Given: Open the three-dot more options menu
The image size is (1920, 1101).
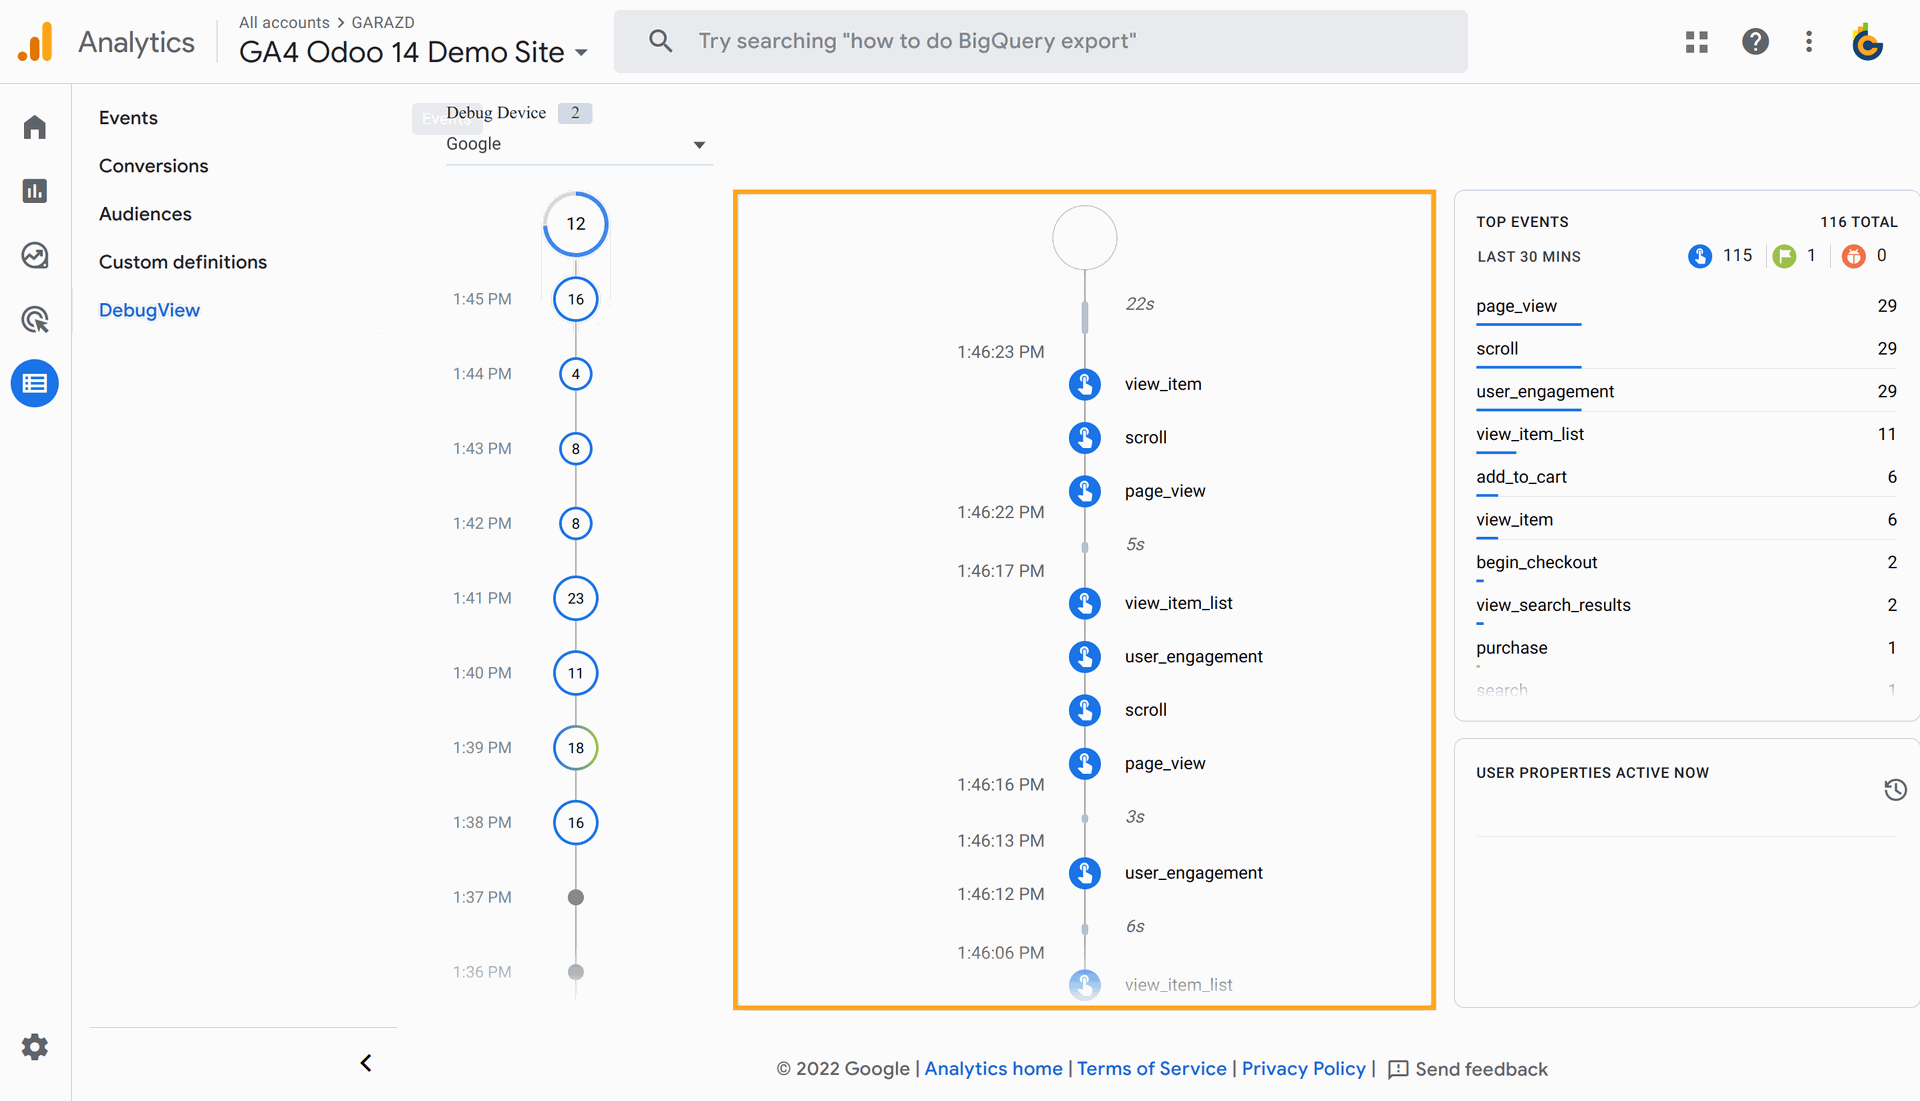Looking at the screenshot, I should (x=1808, y=41).
